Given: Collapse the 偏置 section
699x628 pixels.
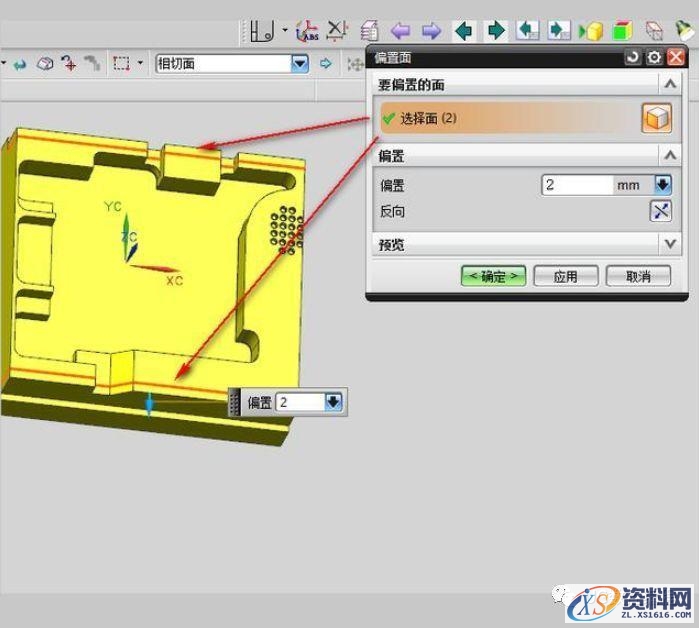Looking at the screenshot, I should point(671,155).
